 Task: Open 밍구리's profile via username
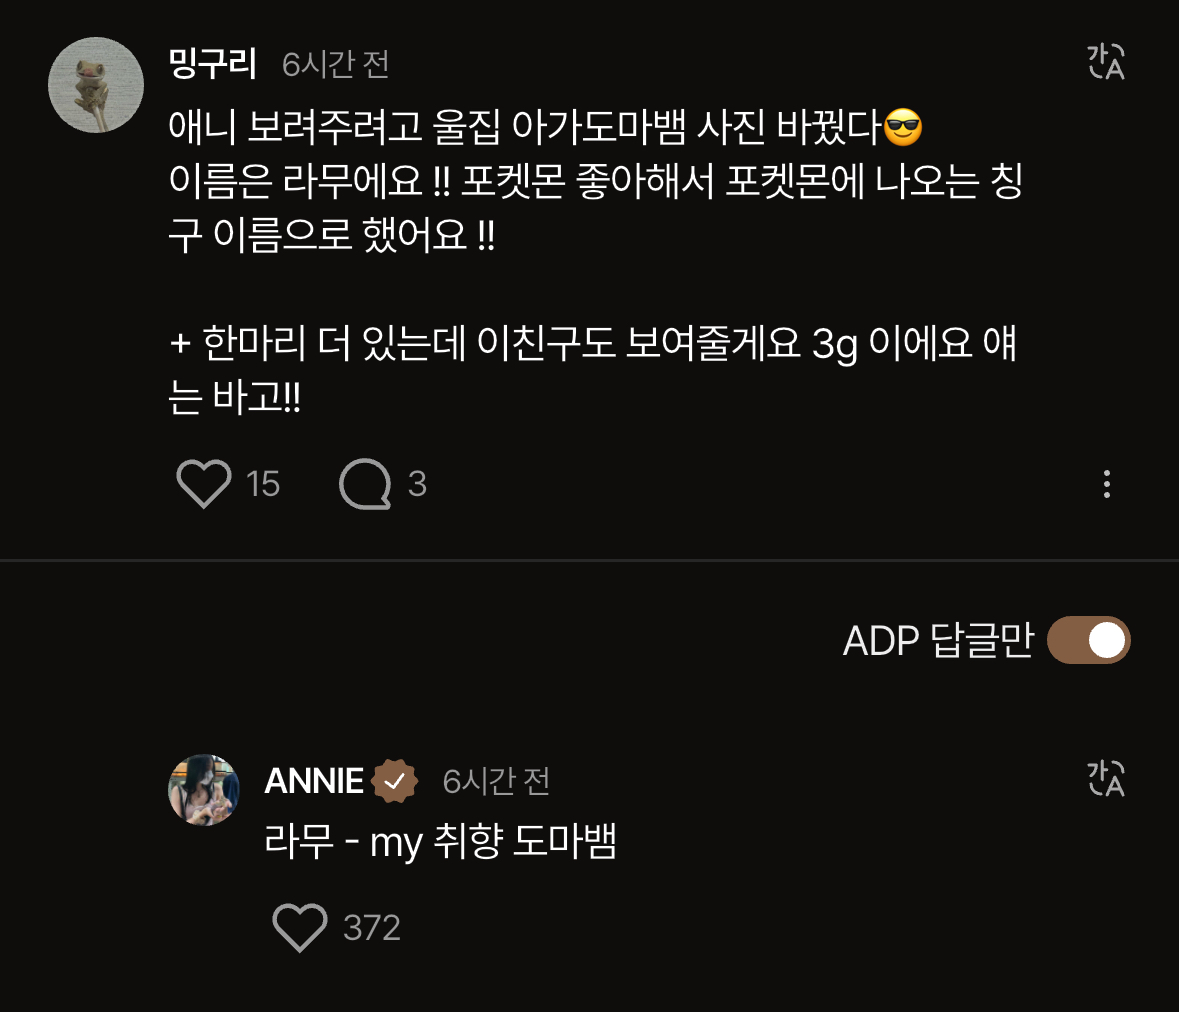pyautogui.click(x=213, y=64)
